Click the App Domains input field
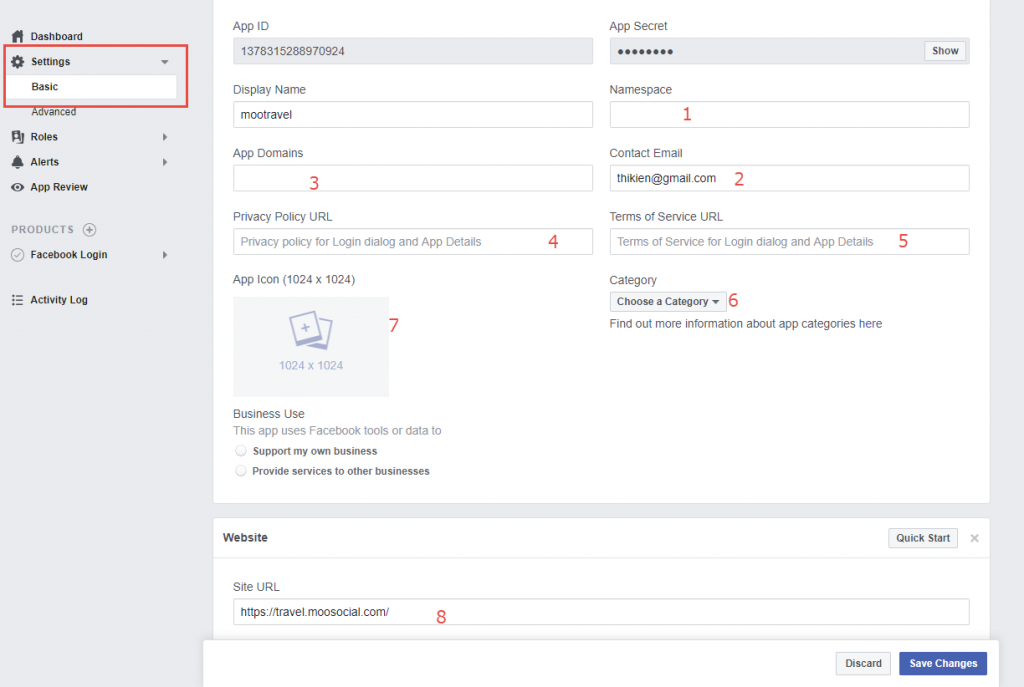 pos(413,178)
